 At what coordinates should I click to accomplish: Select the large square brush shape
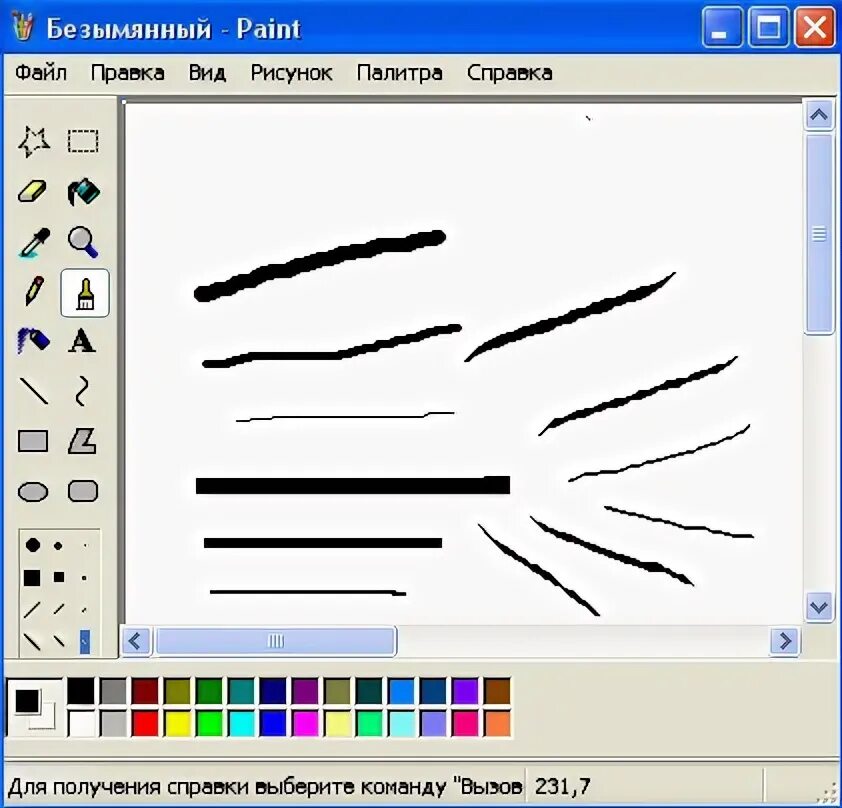coord(32,578)
